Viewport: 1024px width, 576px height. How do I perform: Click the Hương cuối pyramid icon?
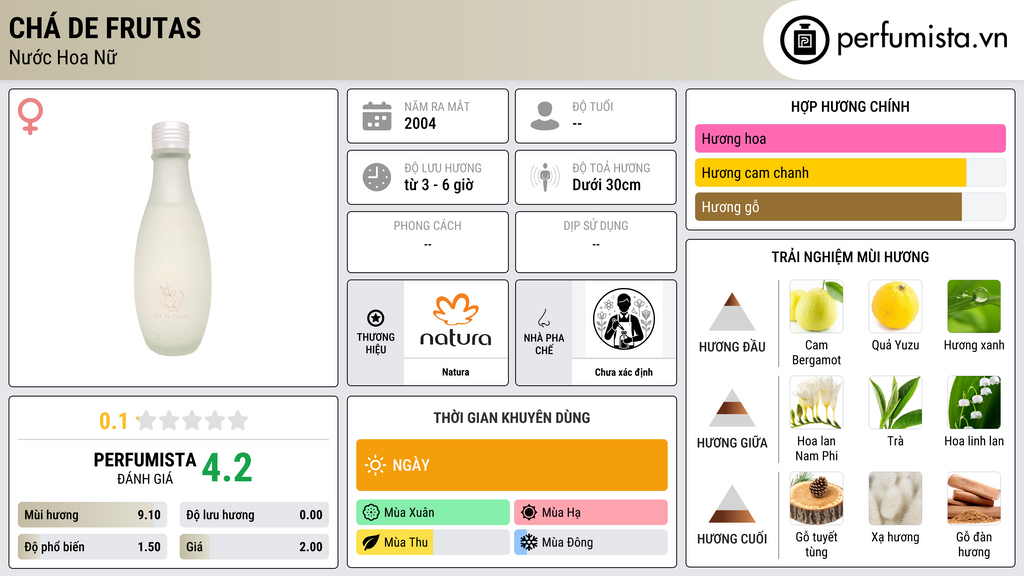click(x=732, y=504)
